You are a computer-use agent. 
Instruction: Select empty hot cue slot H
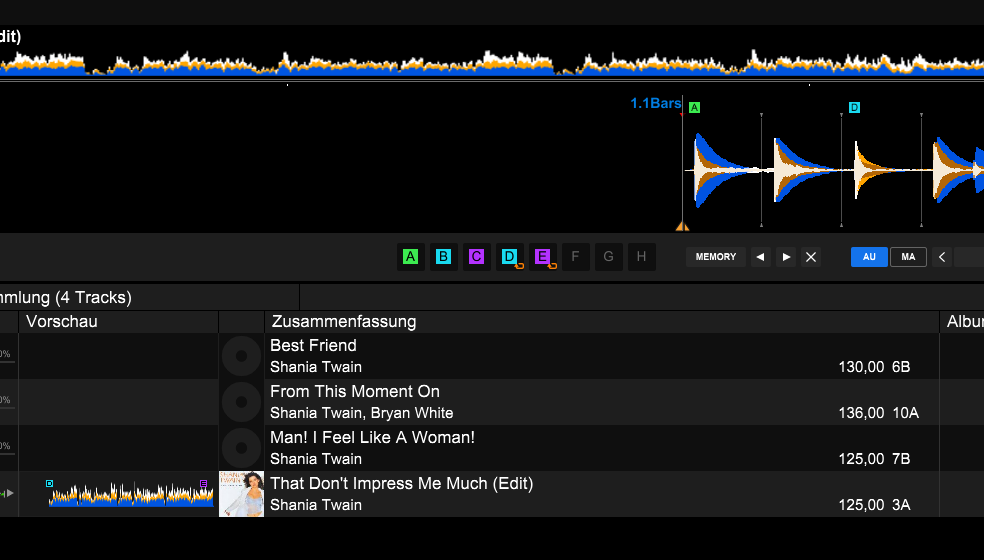pos(641,257)
